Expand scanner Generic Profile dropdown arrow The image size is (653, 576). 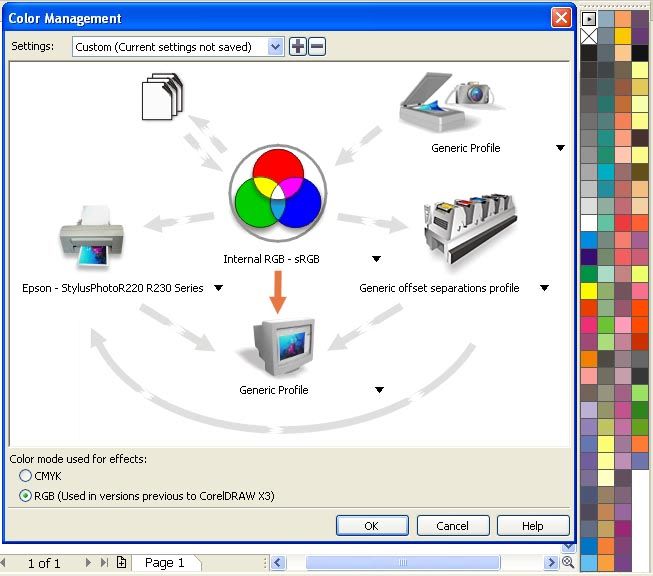click(561, 148)
